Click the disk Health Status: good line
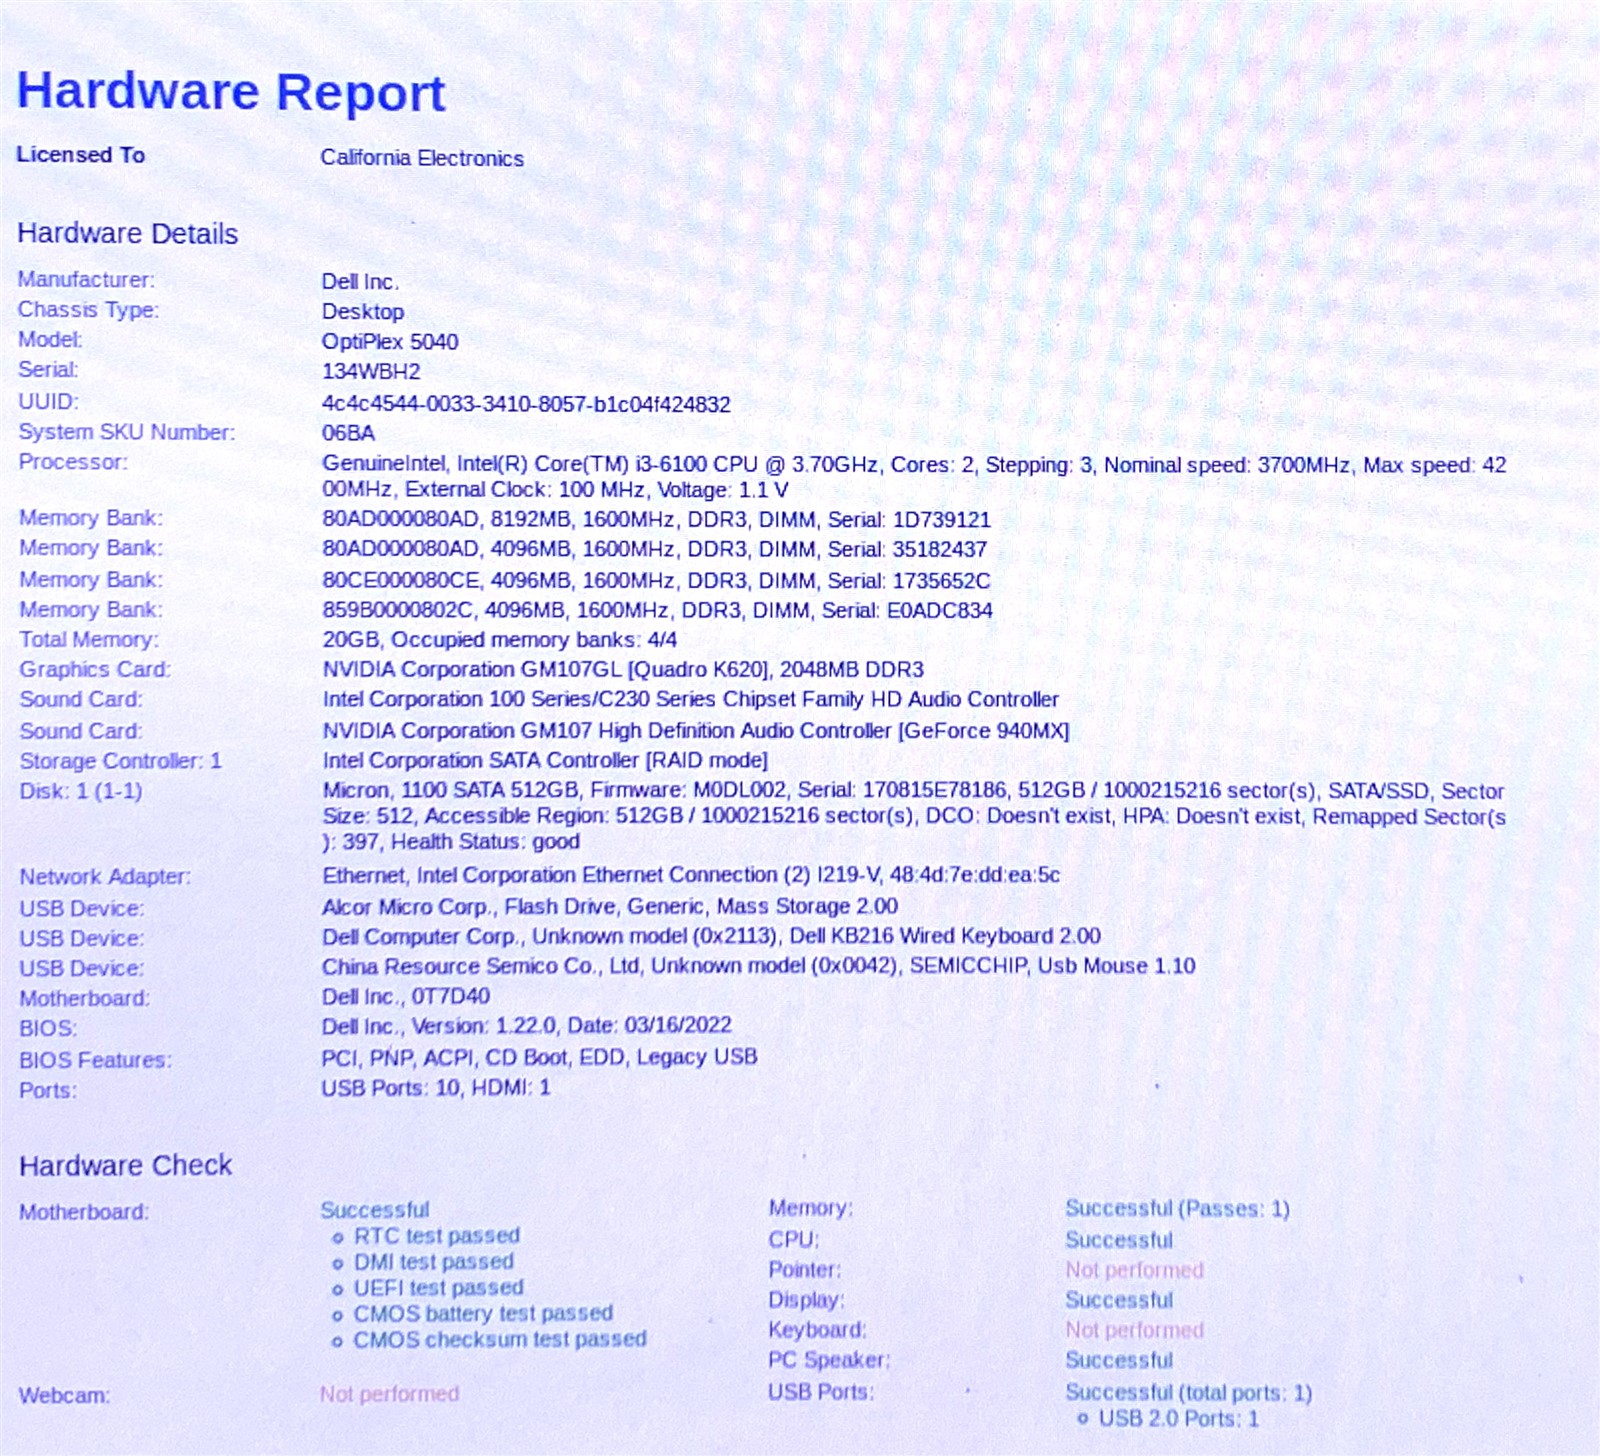 point(451,842)
